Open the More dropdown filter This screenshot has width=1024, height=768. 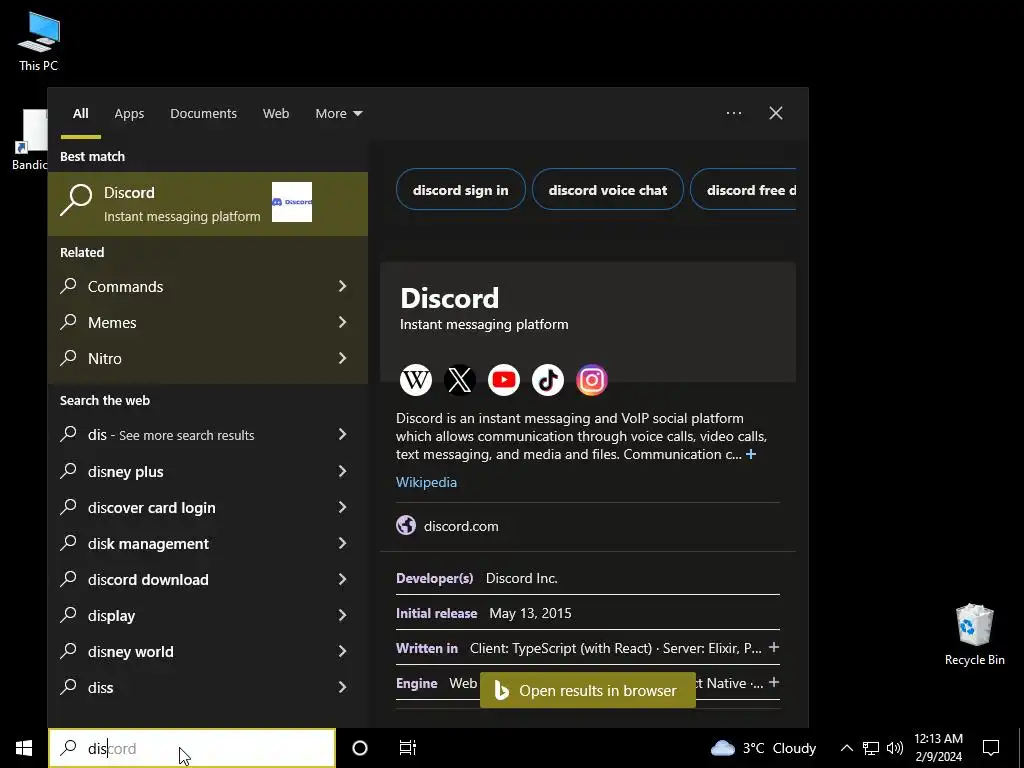click(338, 114)
